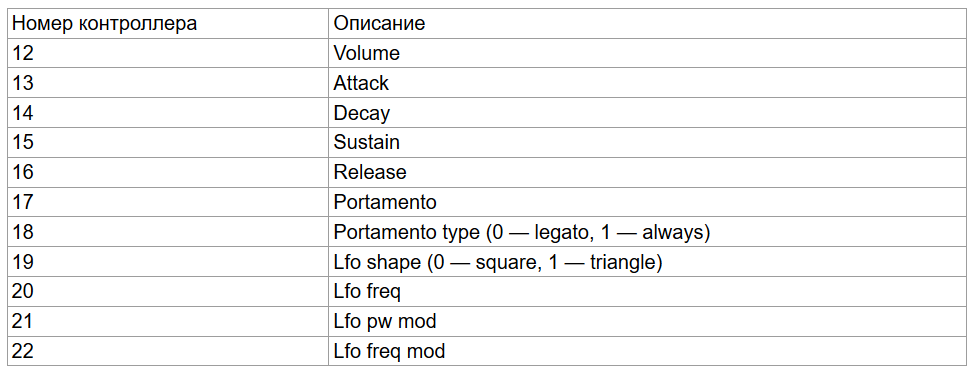979x375 pixels.
Task: Click controller number 12 cell
Action: pyautogui.click(x=168, y=53)
